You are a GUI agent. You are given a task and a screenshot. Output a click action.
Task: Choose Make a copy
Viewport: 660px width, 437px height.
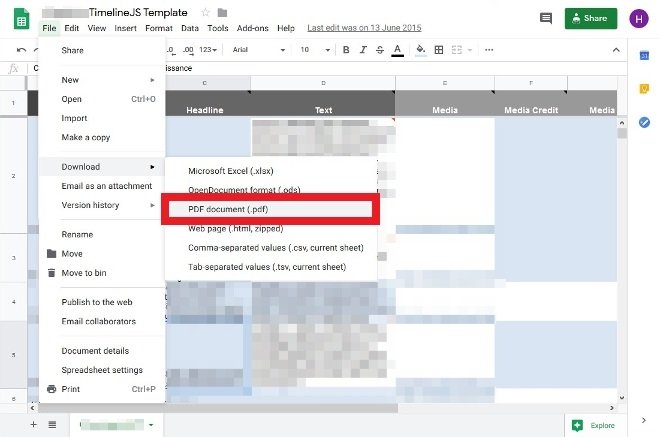click(x=101, y=137)
